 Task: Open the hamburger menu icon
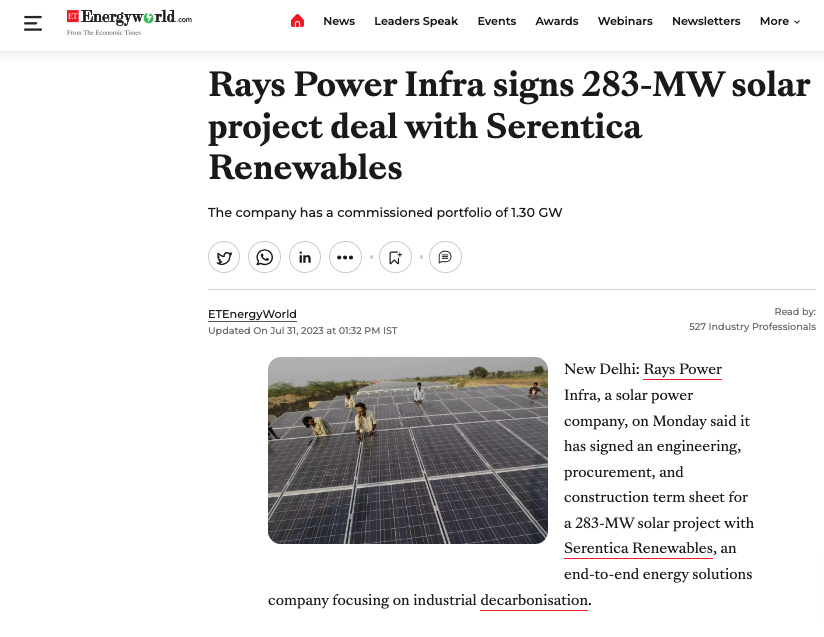(33, 22)
